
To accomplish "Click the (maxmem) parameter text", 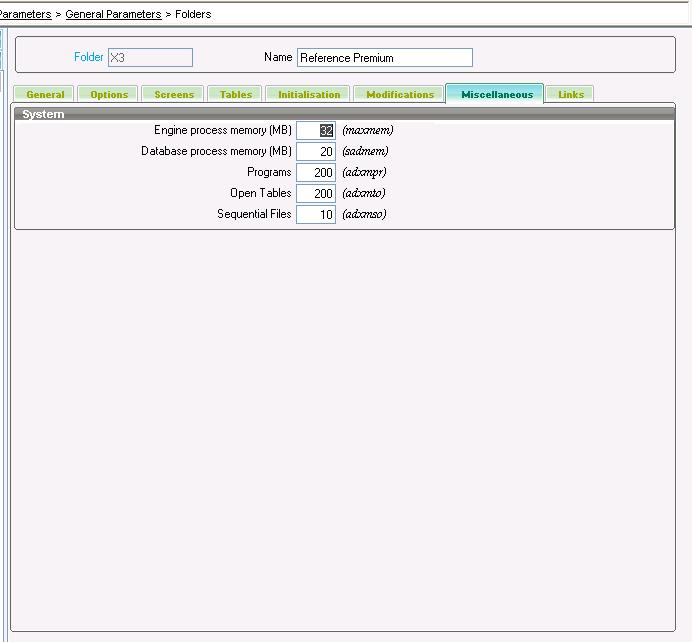I will click(x=368, y=130).
